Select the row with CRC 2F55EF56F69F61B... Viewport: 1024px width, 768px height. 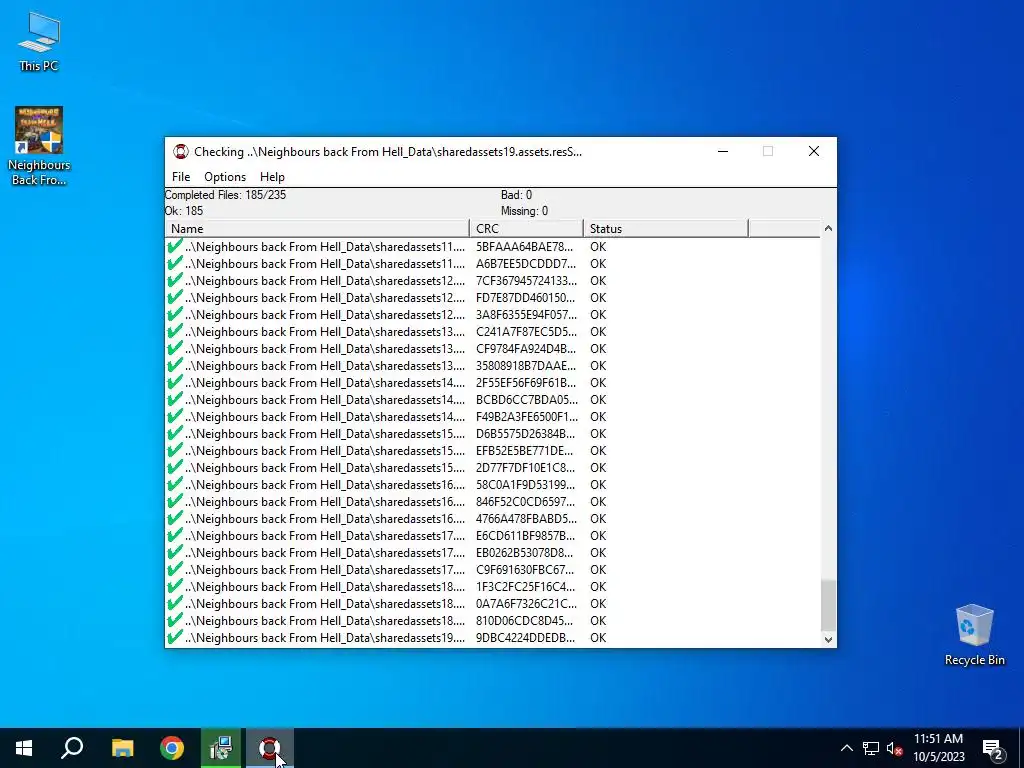[492, 383]
